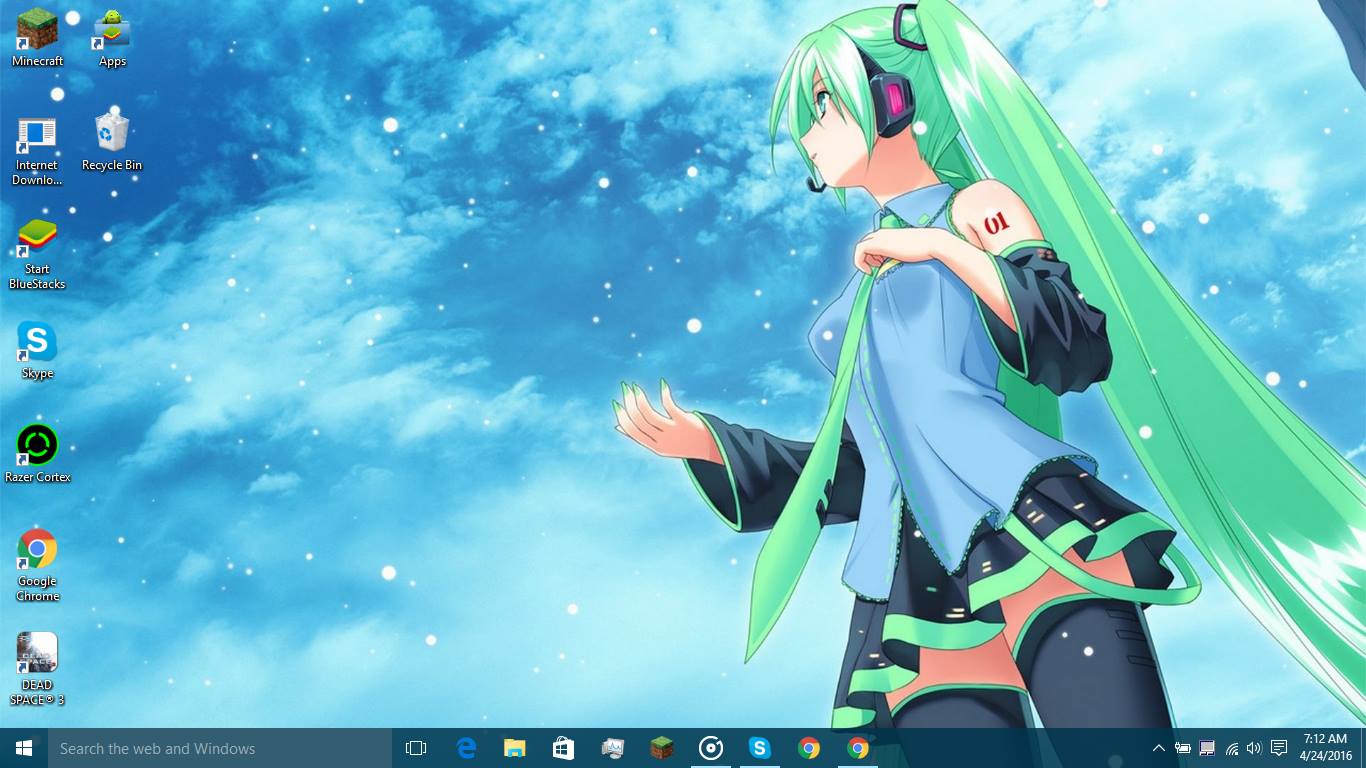Select the Razer Cortex desktop shortcut

pos(37,454)
